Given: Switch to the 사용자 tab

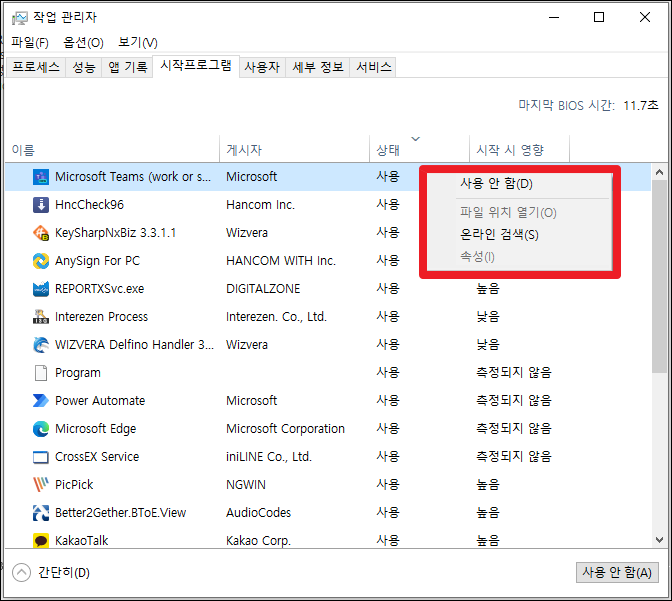Looking at the screenshot, I should coord(262,67).
